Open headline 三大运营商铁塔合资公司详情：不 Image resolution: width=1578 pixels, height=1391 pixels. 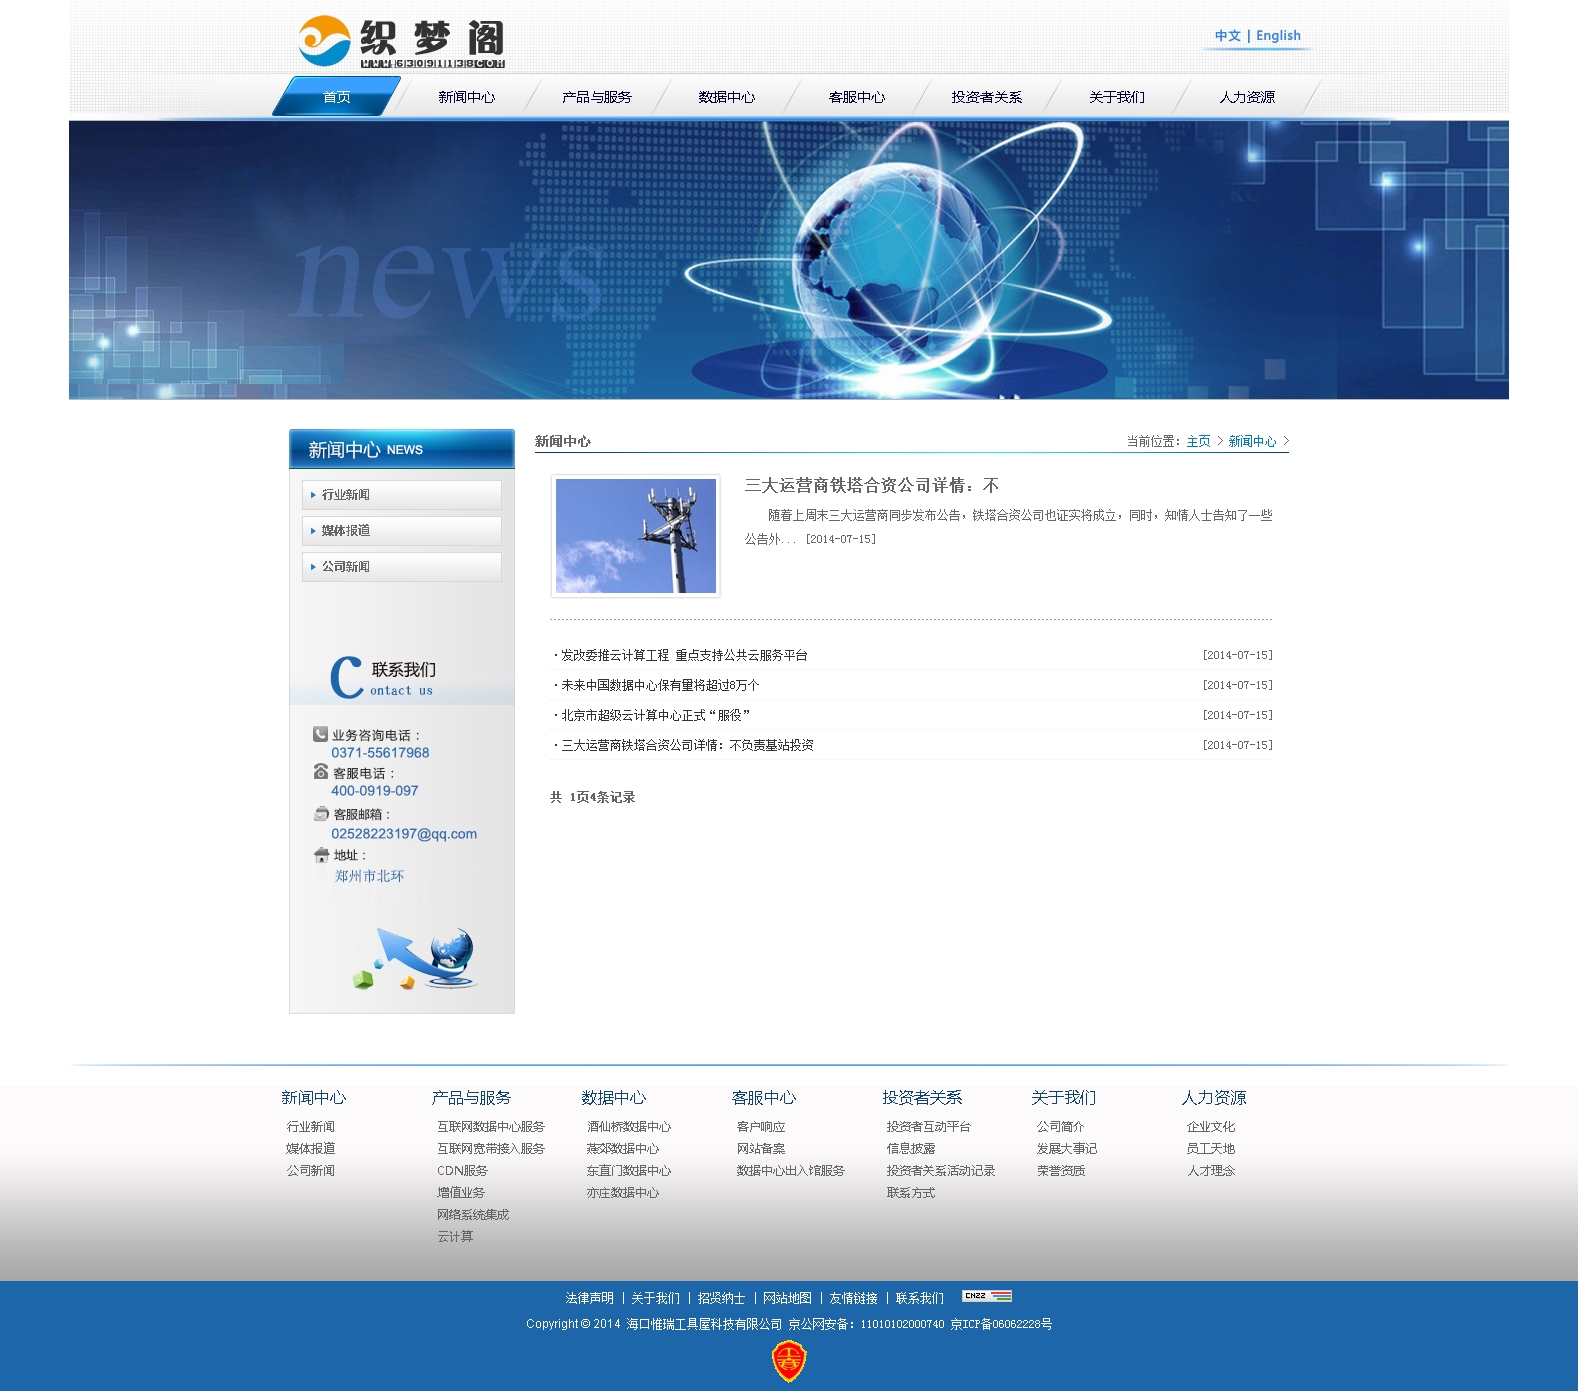tap(872, 486)
